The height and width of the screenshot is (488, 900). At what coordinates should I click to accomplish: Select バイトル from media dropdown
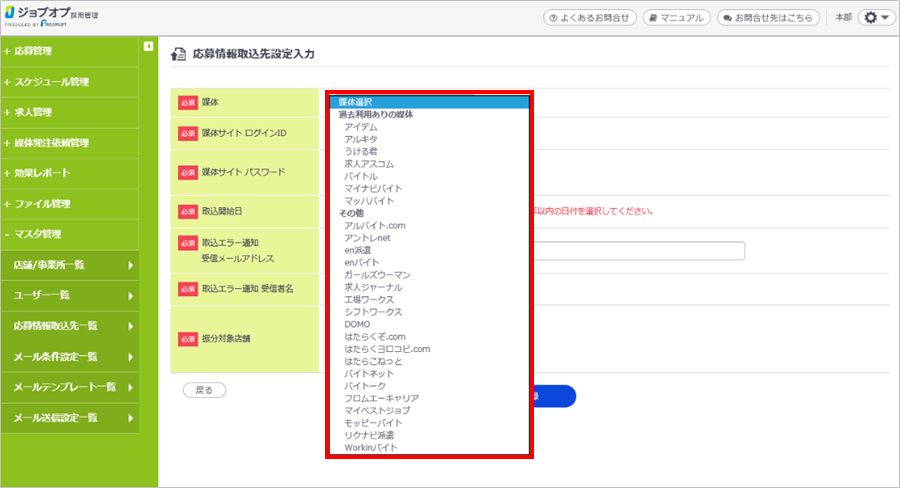(x=360, y=176)
